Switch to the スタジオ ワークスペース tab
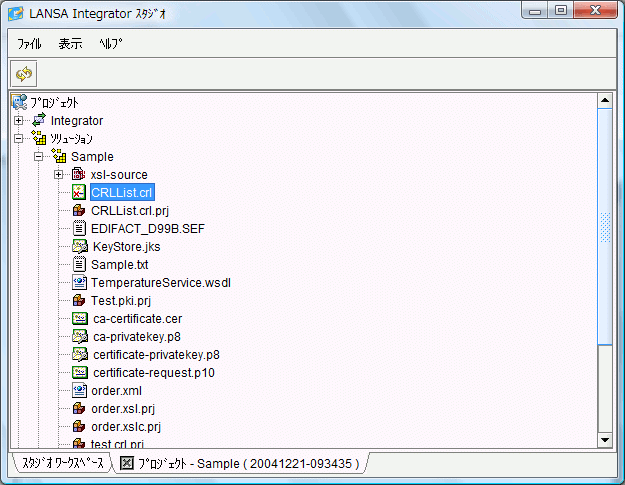The height and width of the screenshot is (485, 625). pos(63,463)
